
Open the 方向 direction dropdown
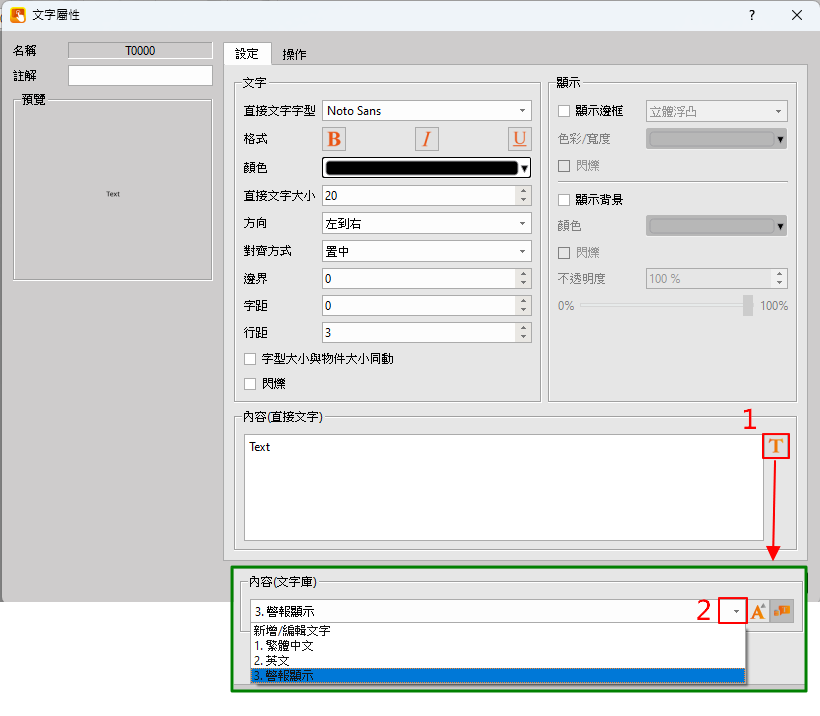pos(426,224)
